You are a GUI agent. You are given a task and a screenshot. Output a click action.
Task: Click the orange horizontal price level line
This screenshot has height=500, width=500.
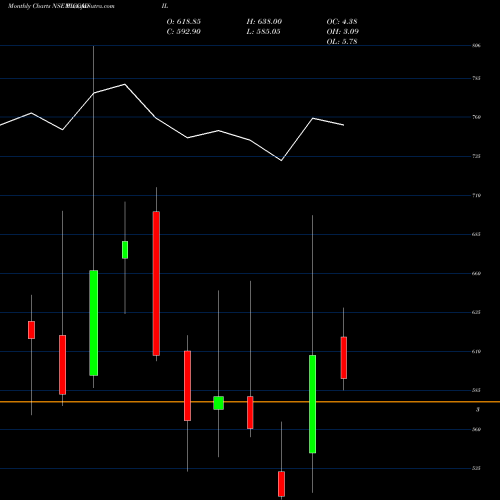(x=250, y=402)
